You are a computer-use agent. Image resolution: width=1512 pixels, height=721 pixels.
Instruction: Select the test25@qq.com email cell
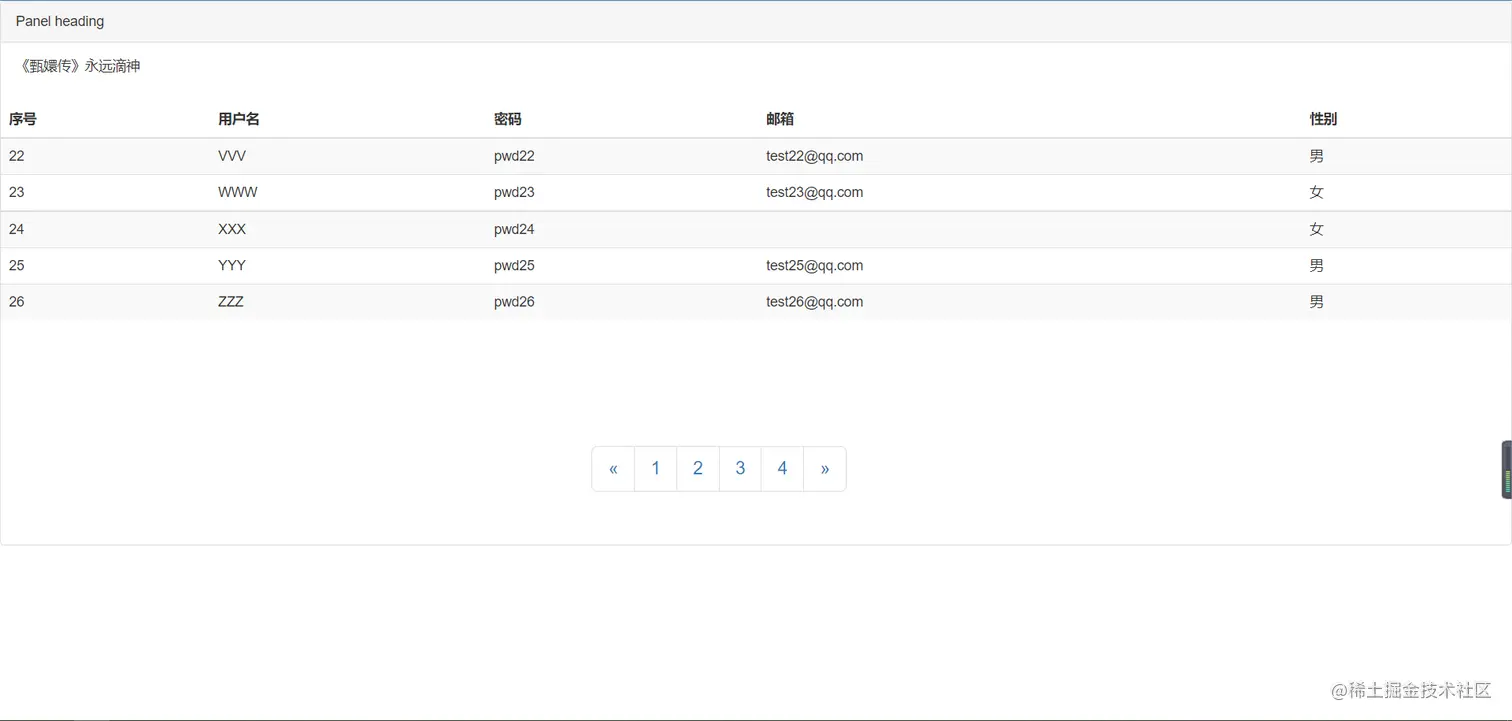[x=815, y=265]
